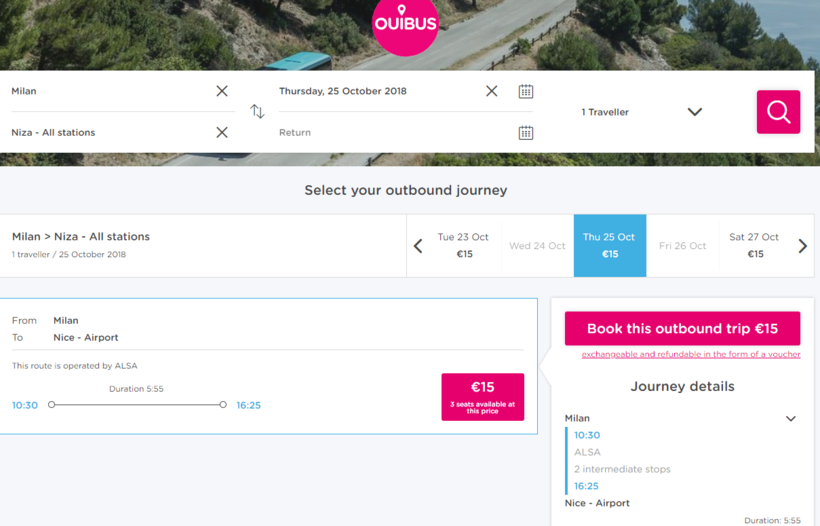820x526 pixels.
Task: Swap departure and destination cities
Action: click(257, 112)
